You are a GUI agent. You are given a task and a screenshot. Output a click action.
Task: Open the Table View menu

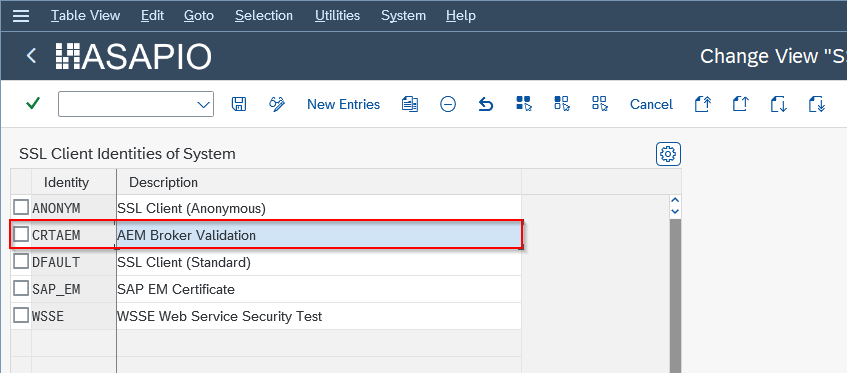(x=85, y=16)
